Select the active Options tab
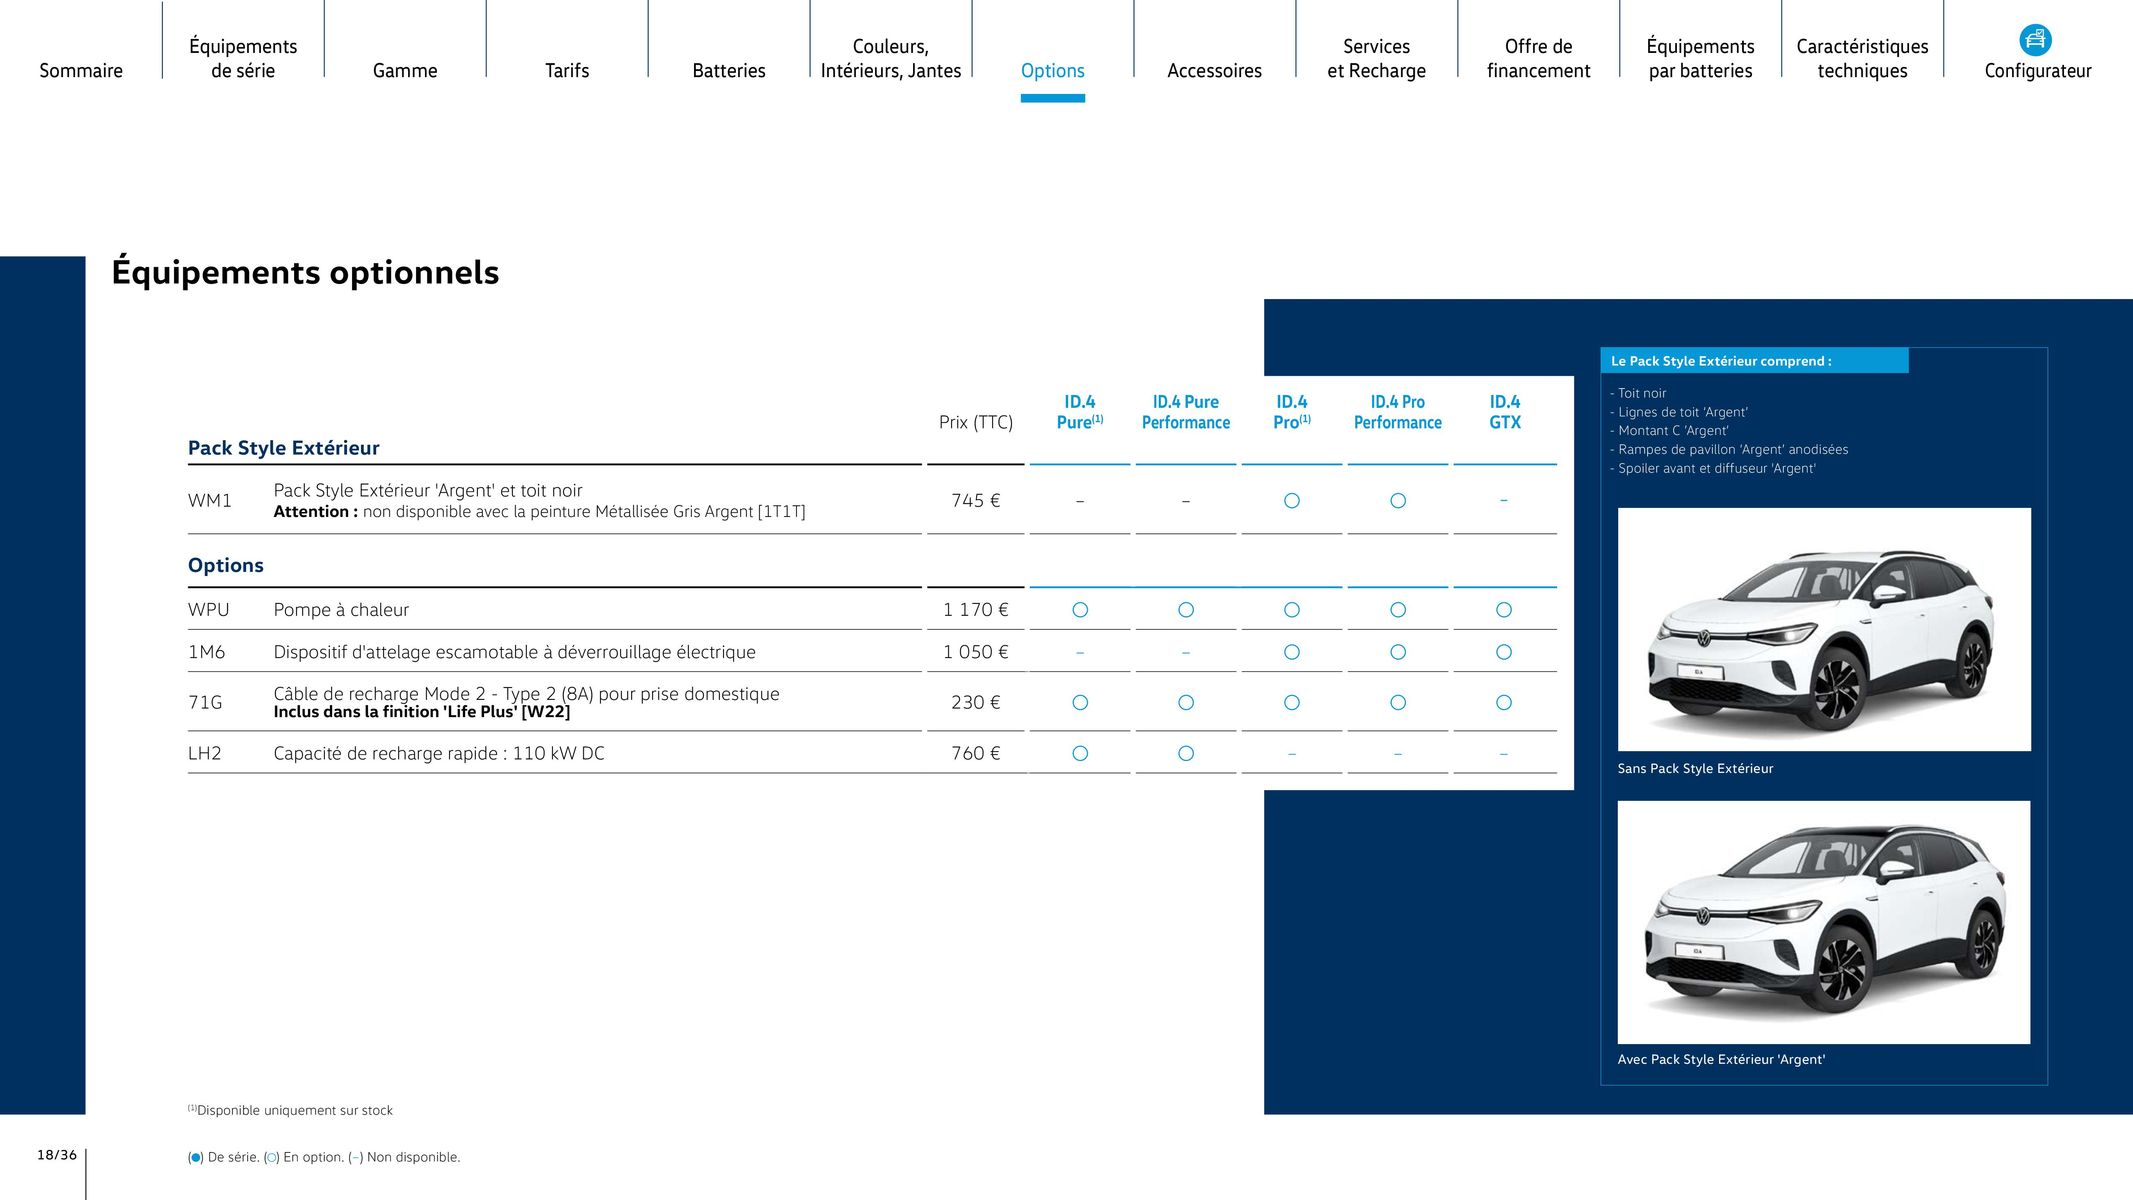2133x1200 pixels. (x=1053, y=71)
